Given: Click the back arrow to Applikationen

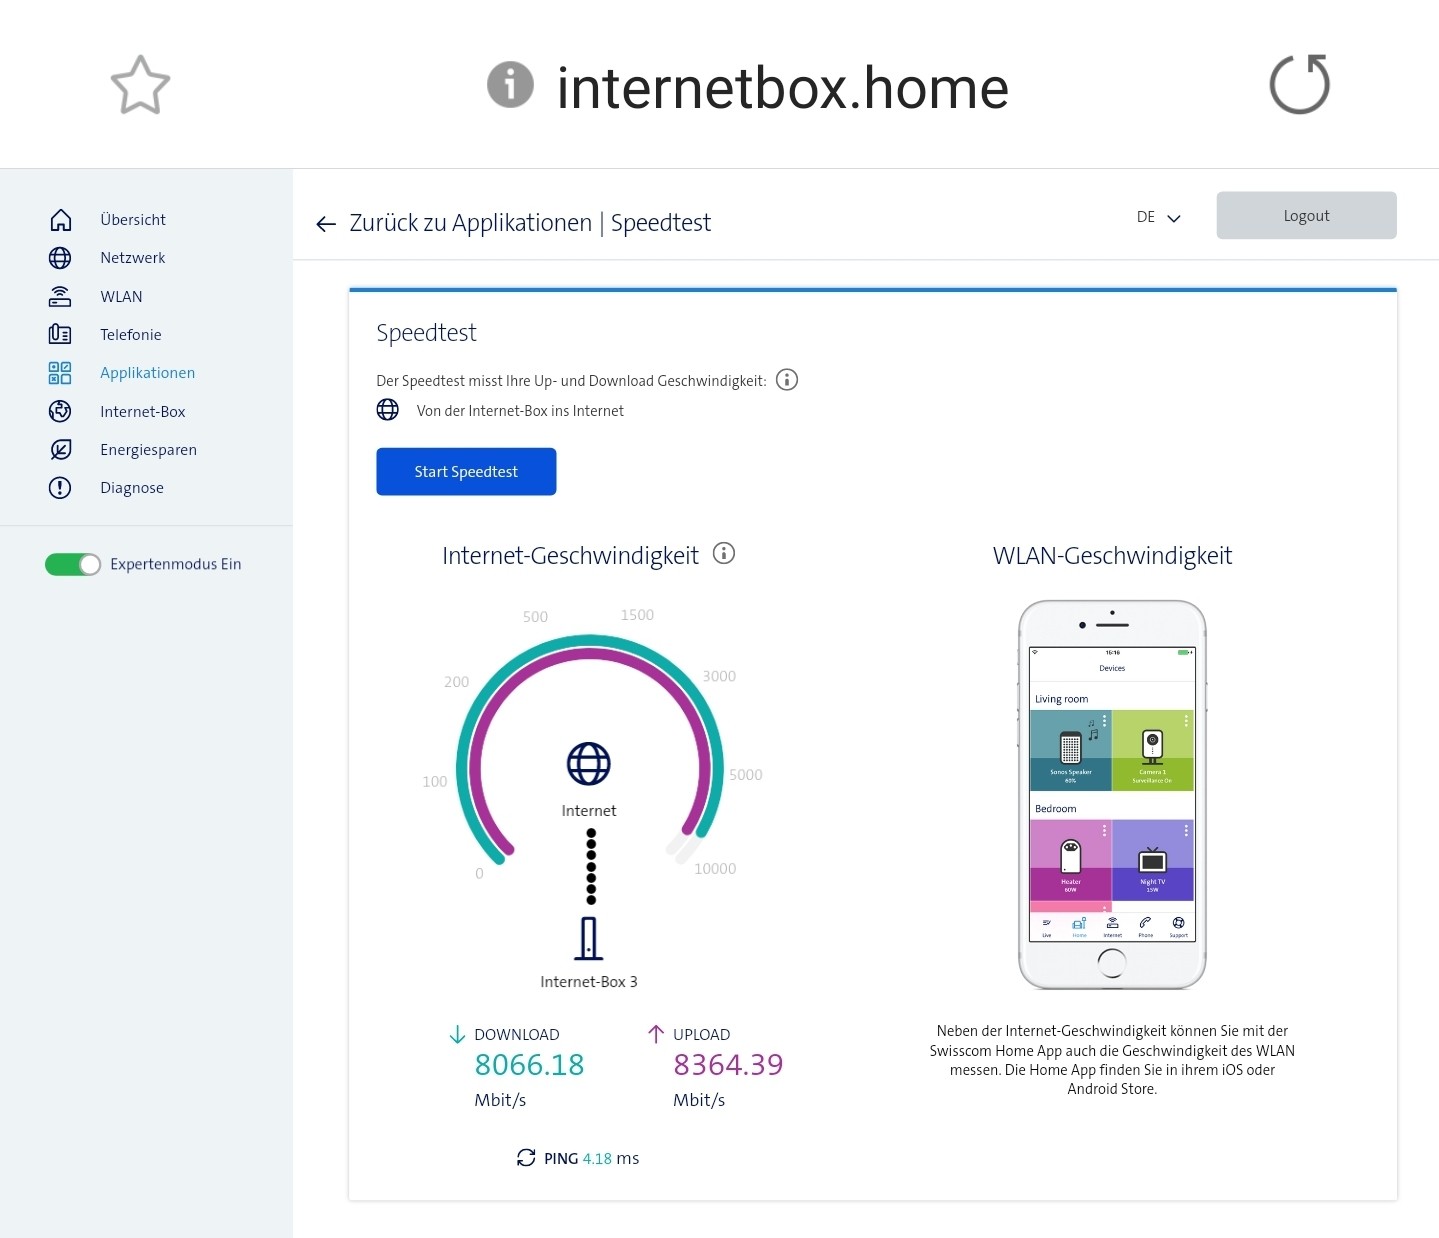Looking at the screenshot, I should [x=326, y=224].
